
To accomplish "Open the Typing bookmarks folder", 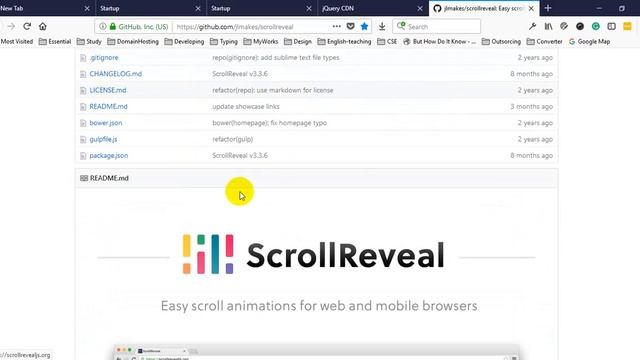I will 224,42.
